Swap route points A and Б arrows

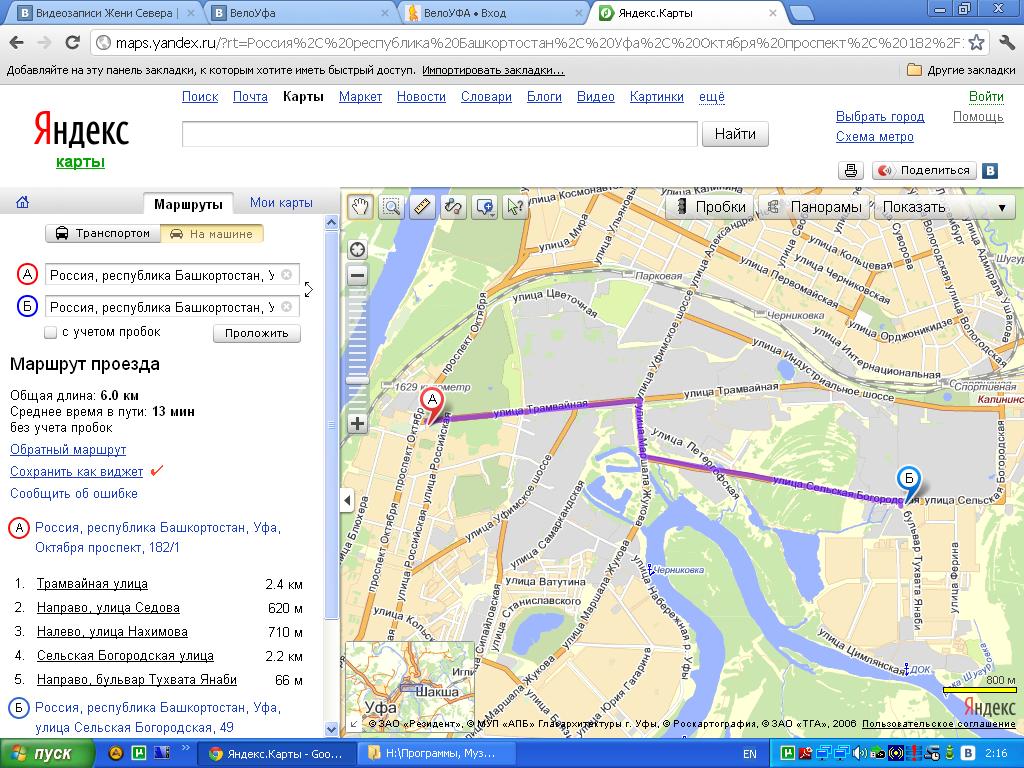[309, 290]
